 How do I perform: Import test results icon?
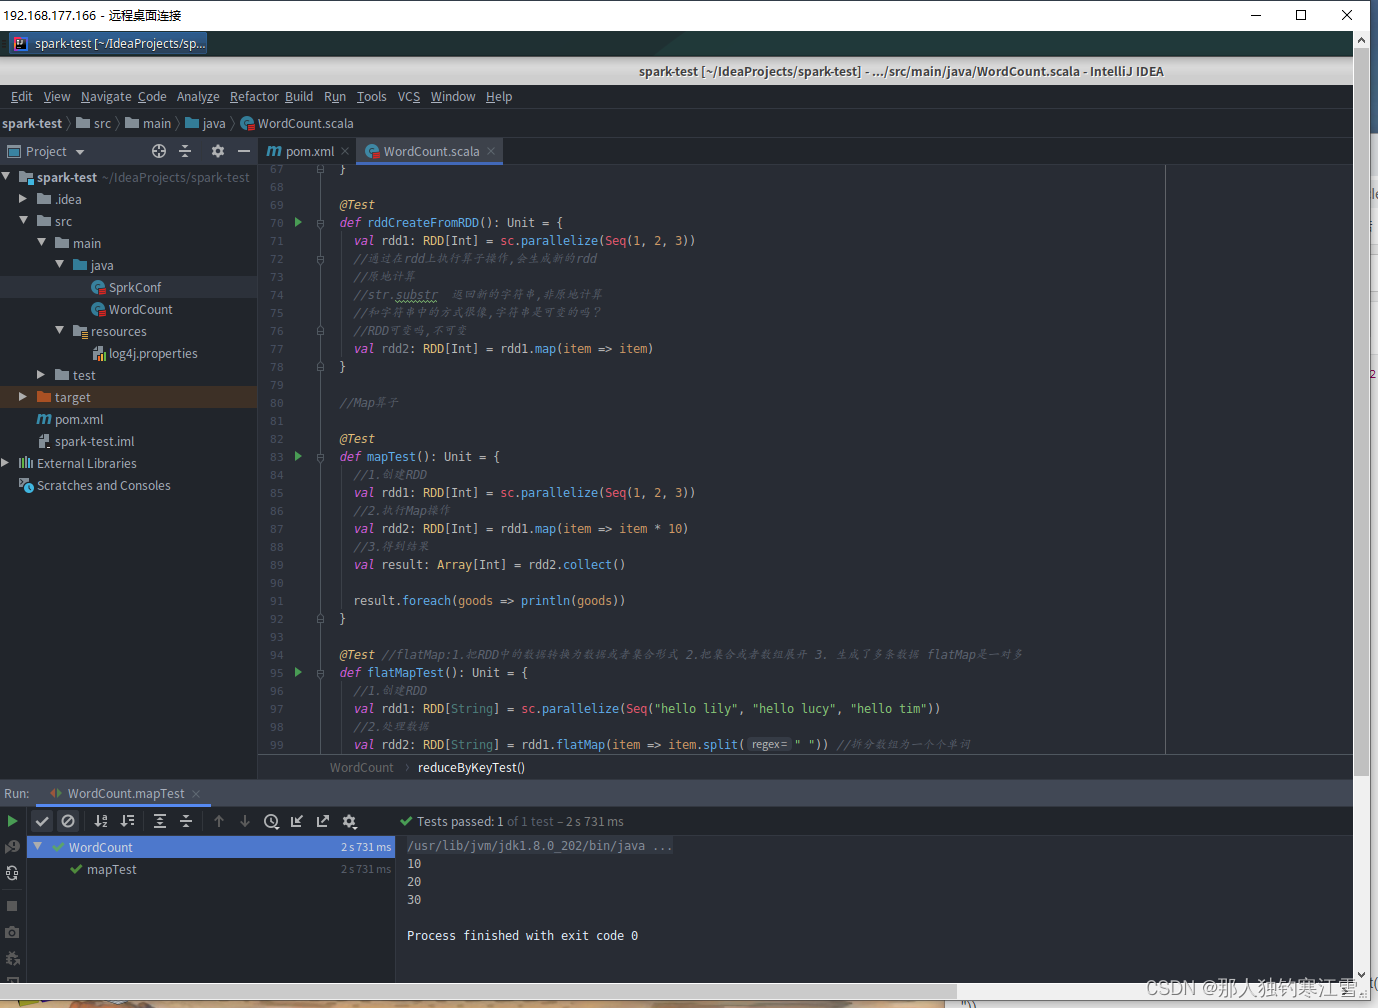point(297,821)
